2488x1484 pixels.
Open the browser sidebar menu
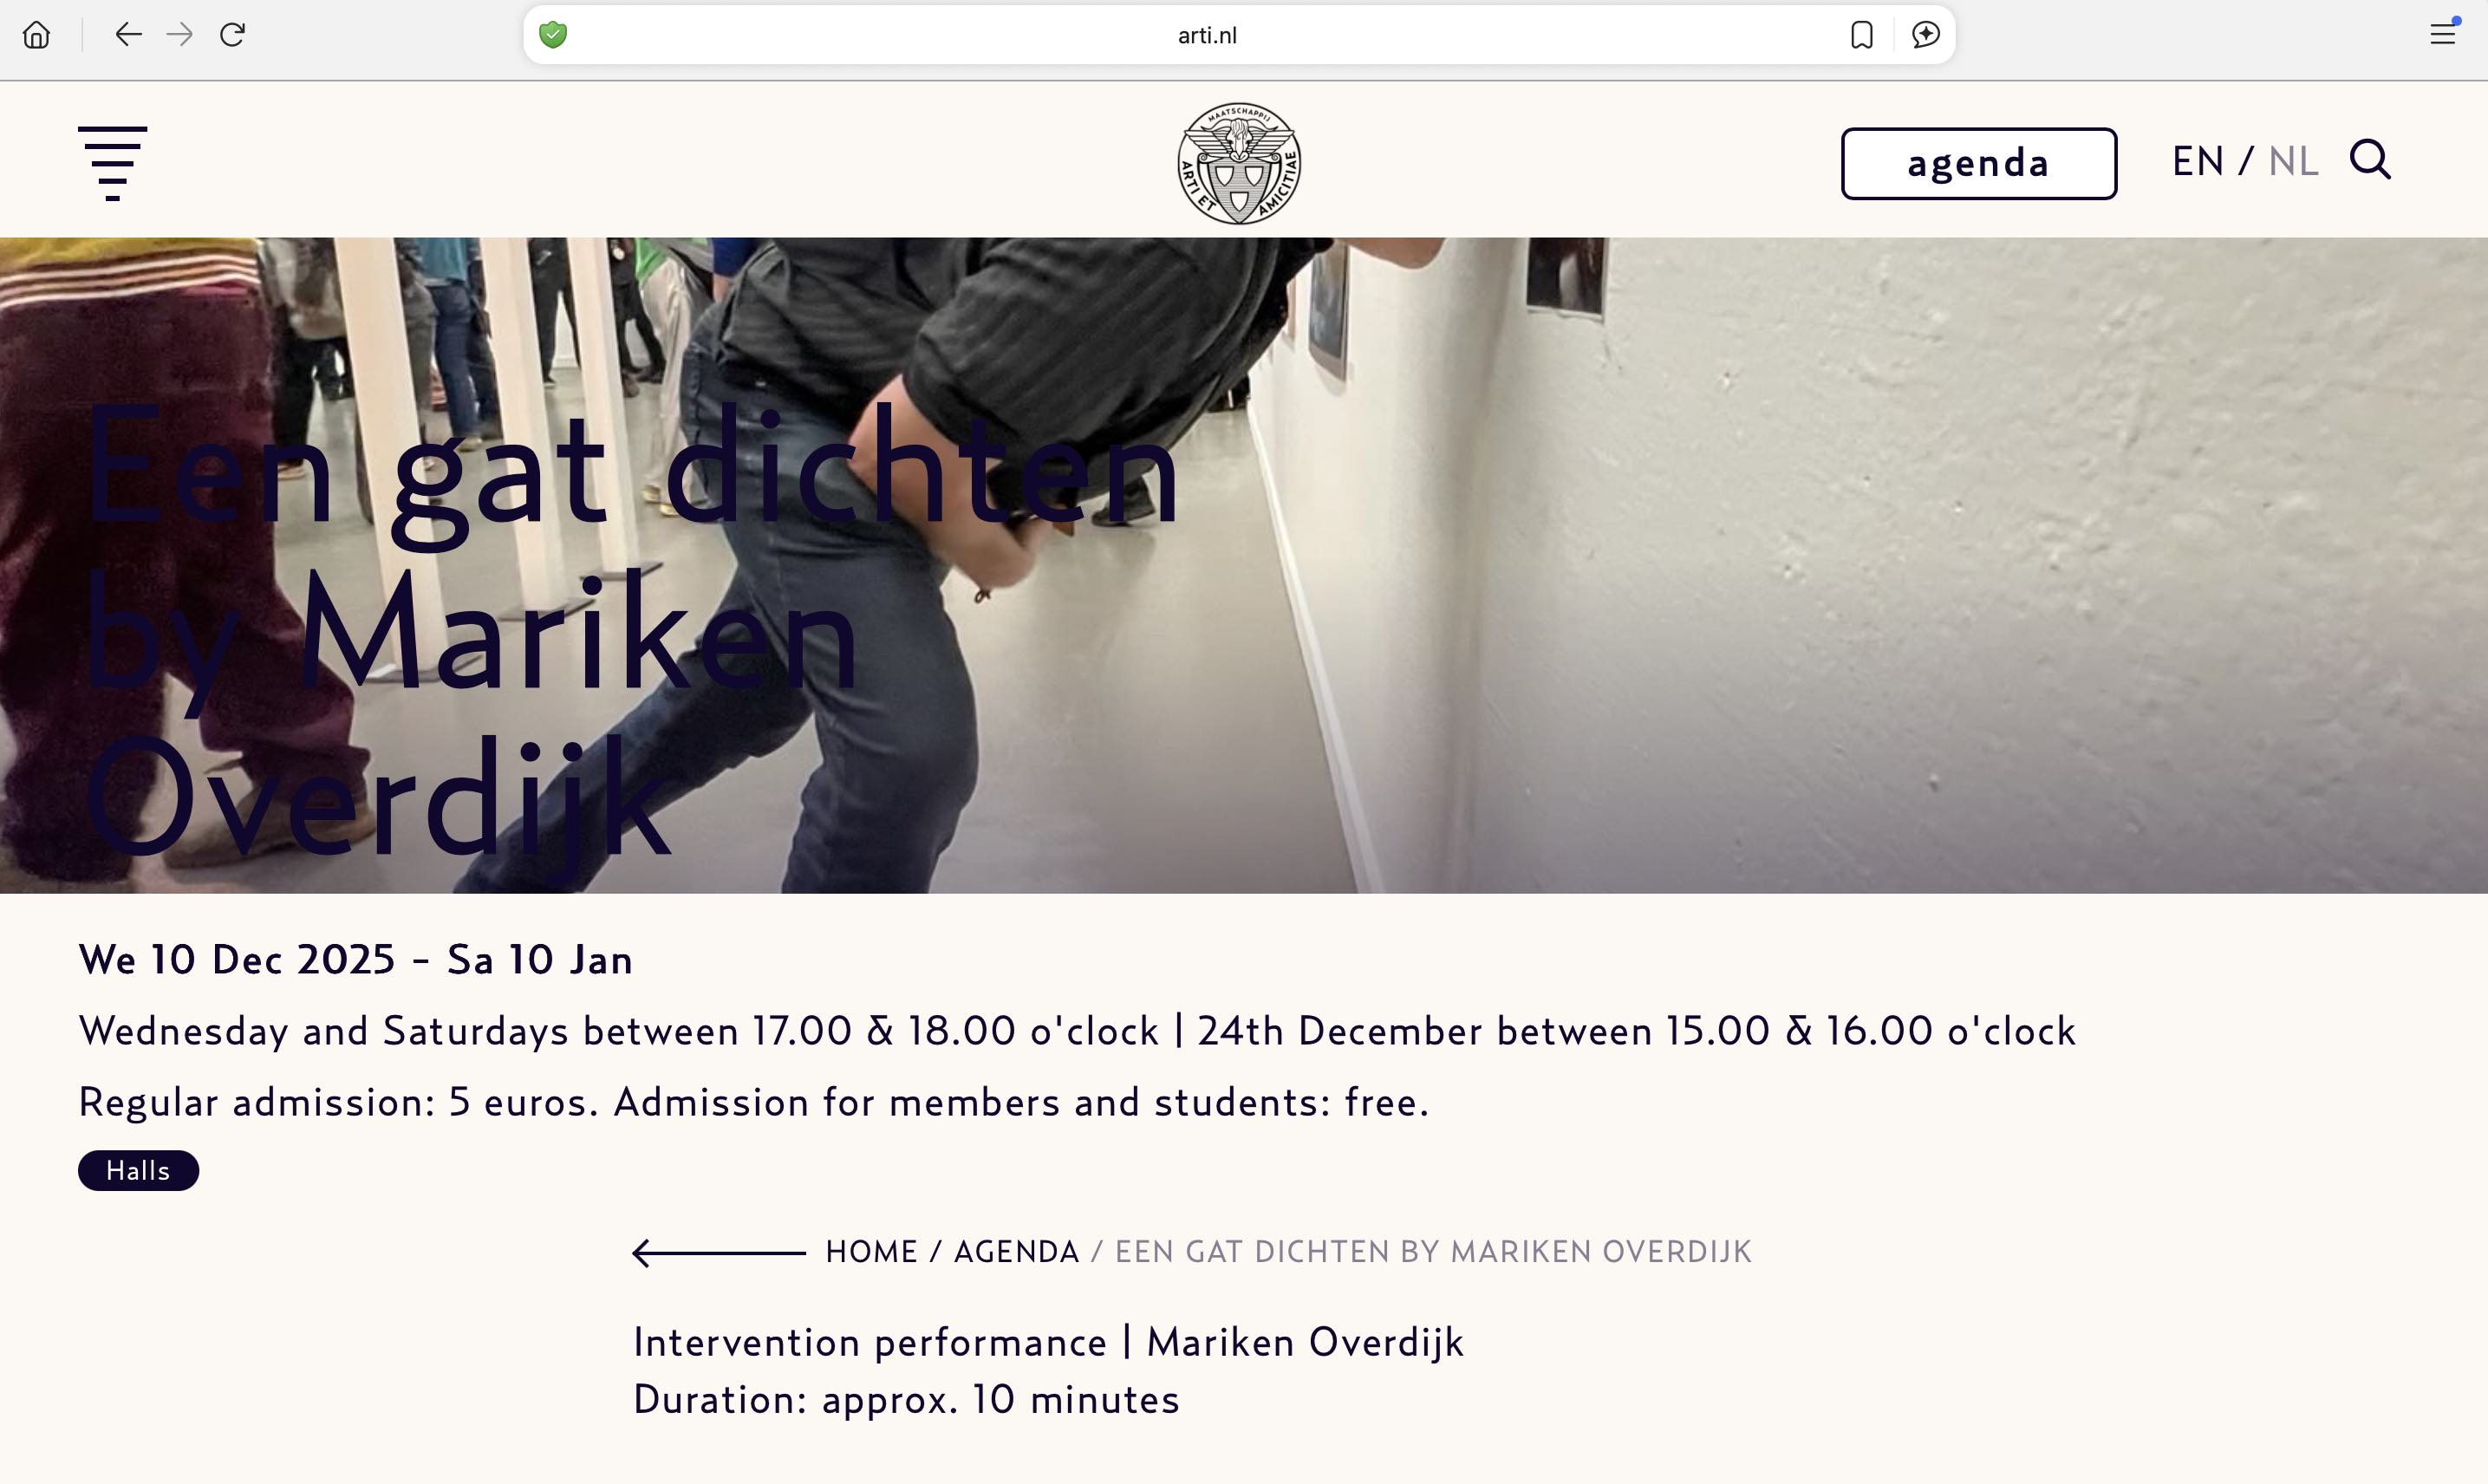pos(2443,34)
